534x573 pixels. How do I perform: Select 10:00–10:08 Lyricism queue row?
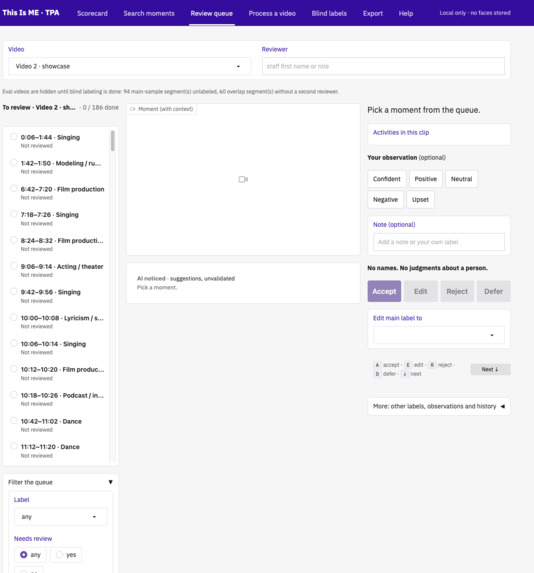click(58, 322)
